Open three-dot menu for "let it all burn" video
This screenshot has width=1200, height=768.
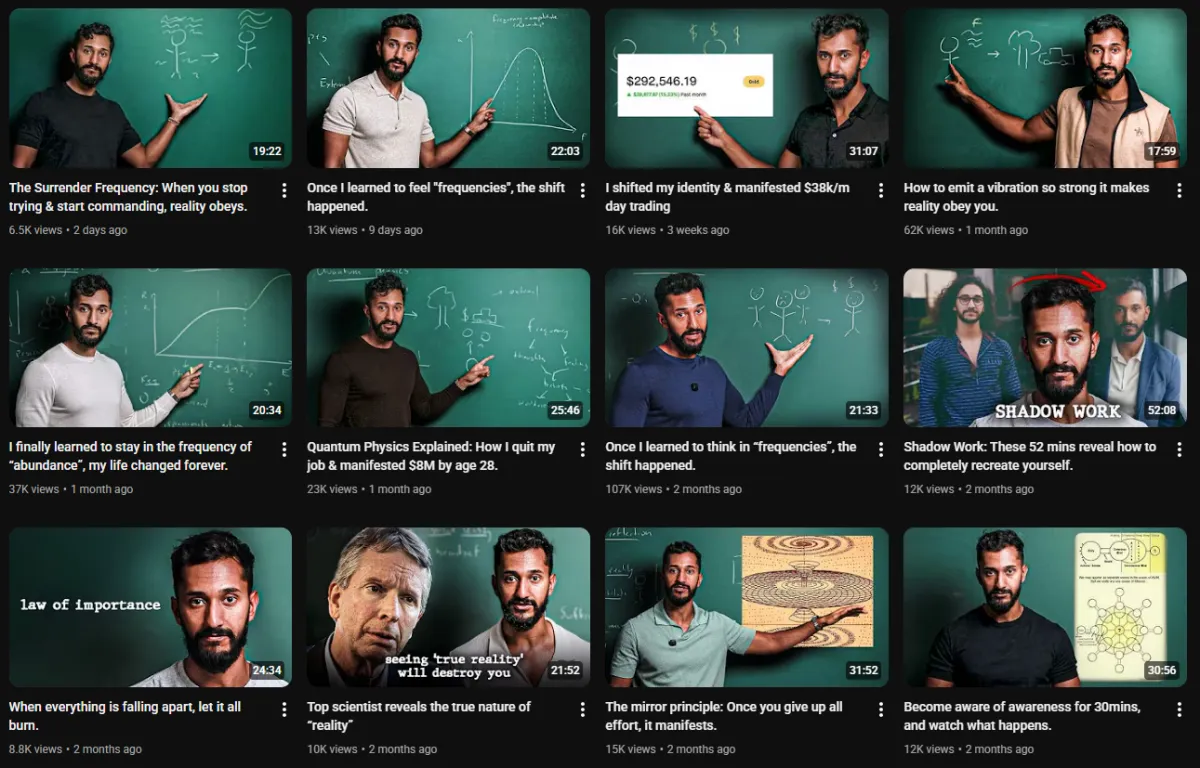click(284, 709)
